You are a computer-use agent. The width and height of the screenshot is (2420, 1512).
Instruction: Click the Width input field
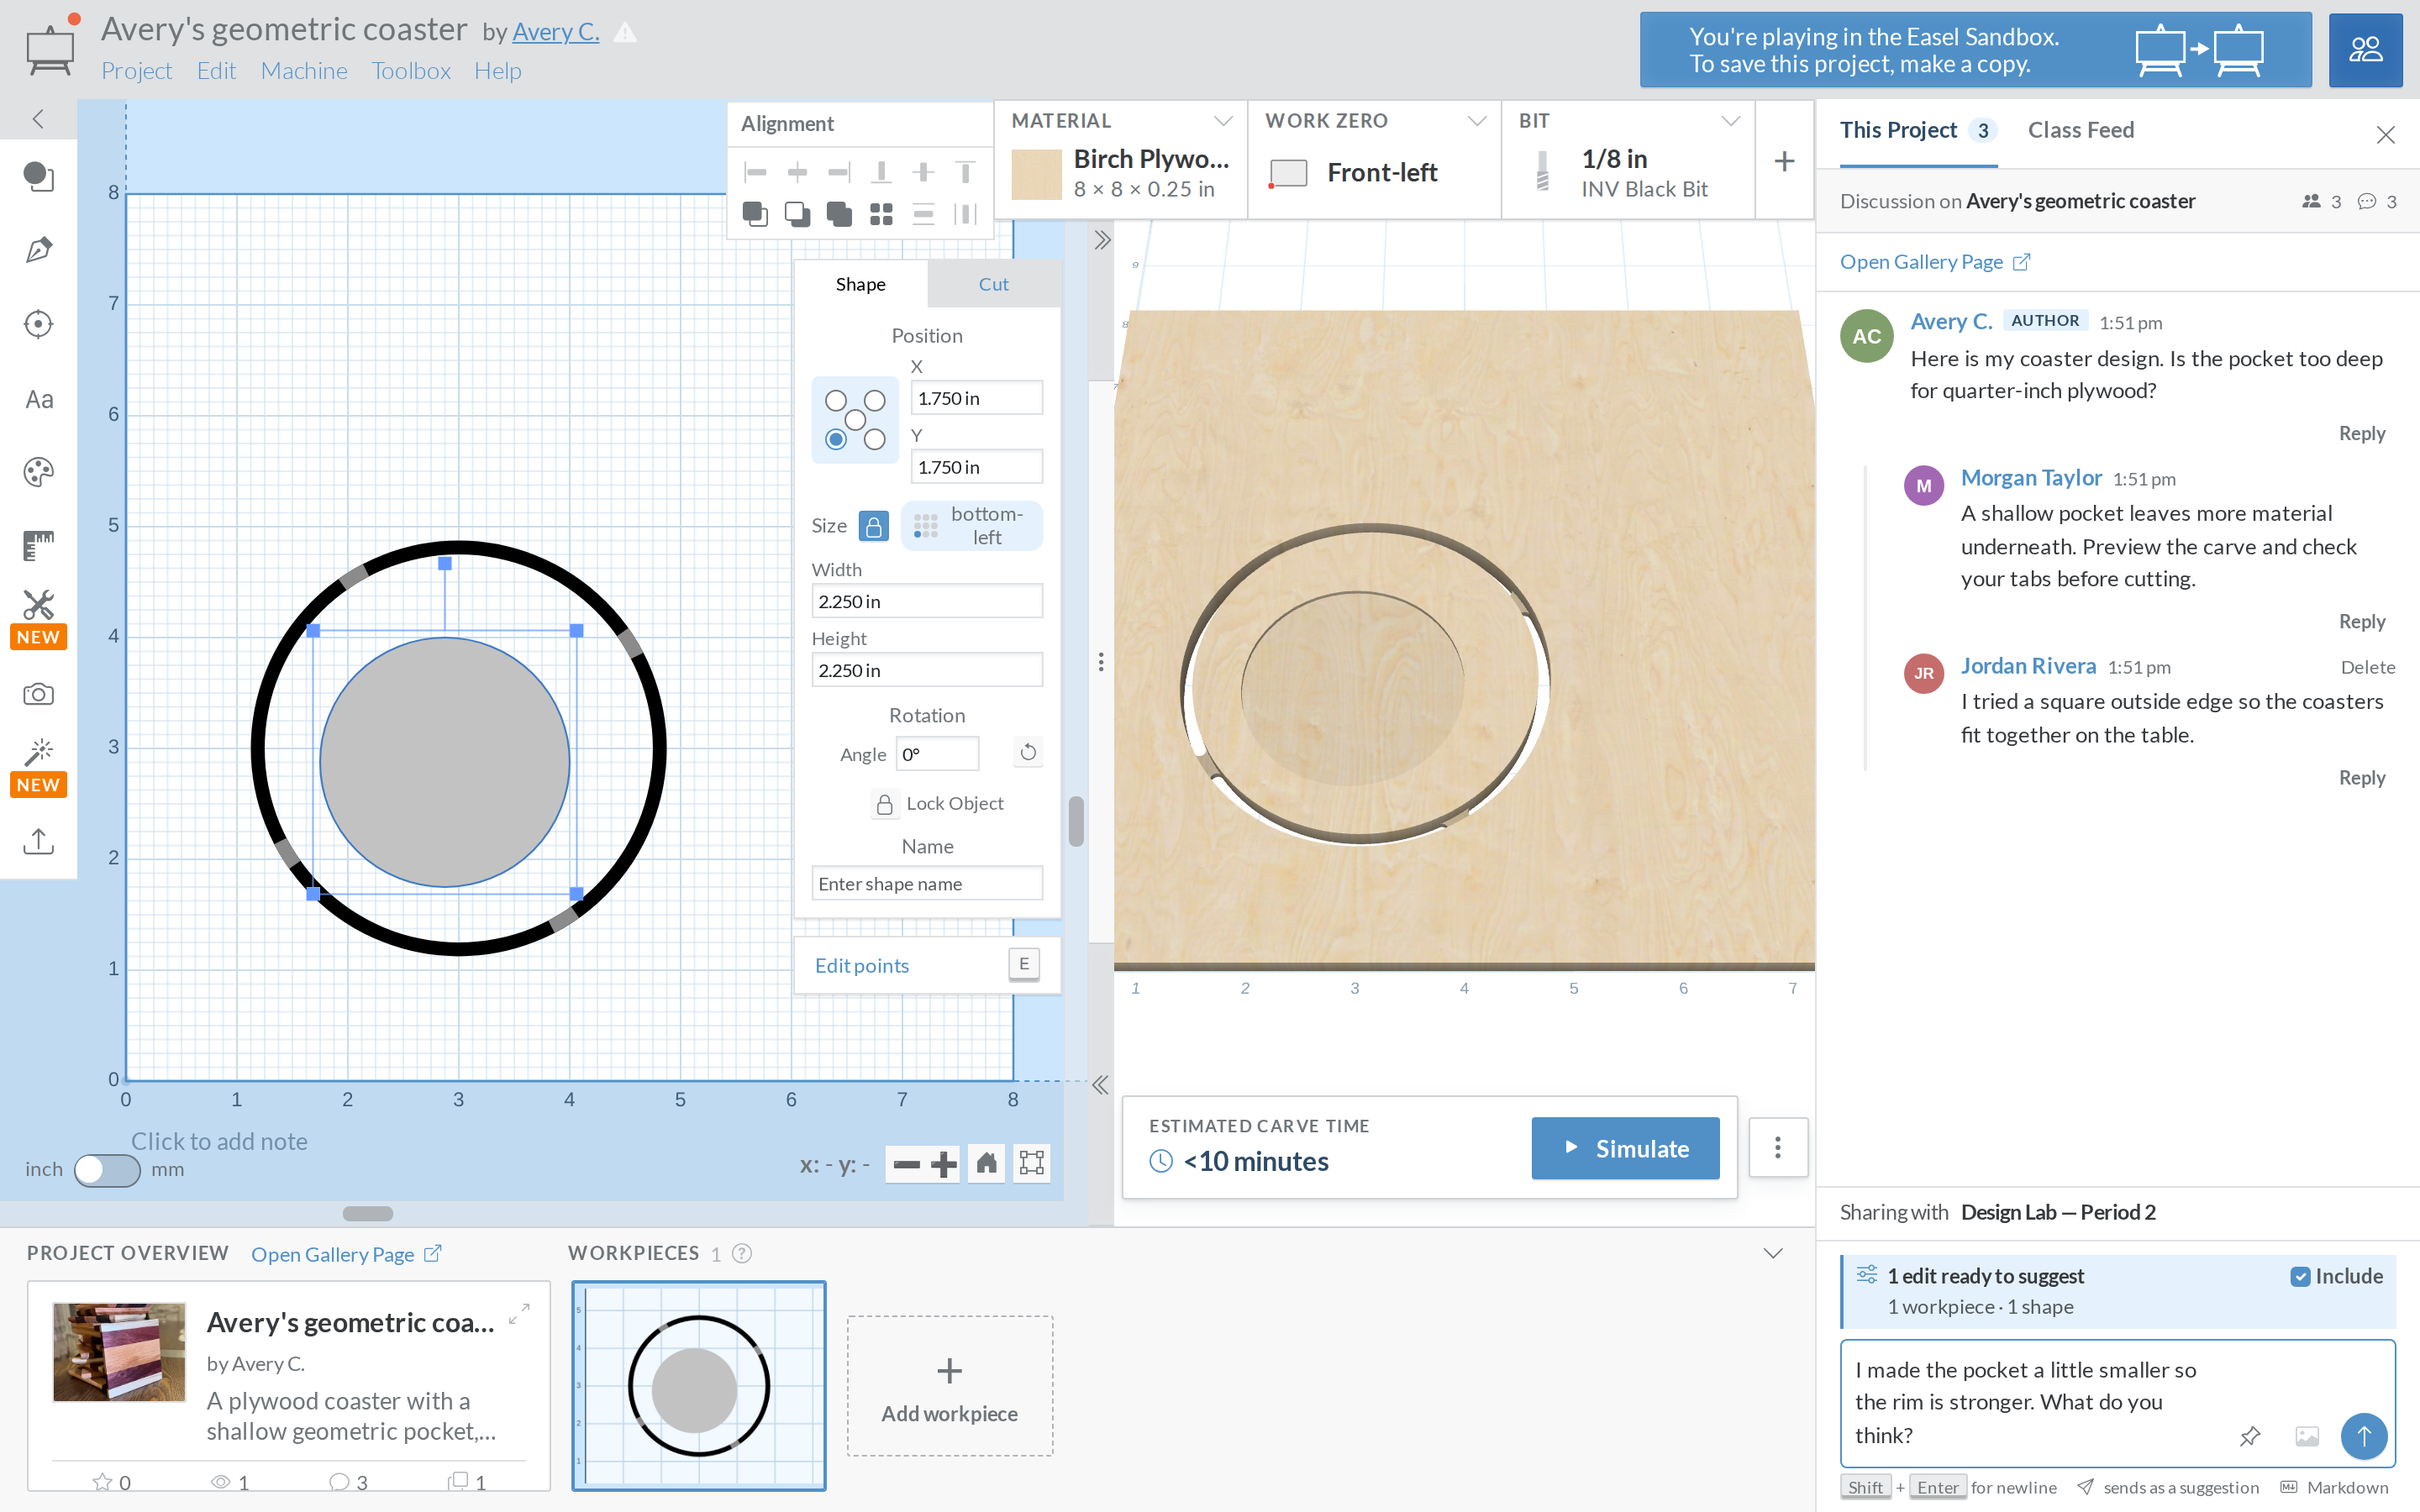click(x=927, y=601)
